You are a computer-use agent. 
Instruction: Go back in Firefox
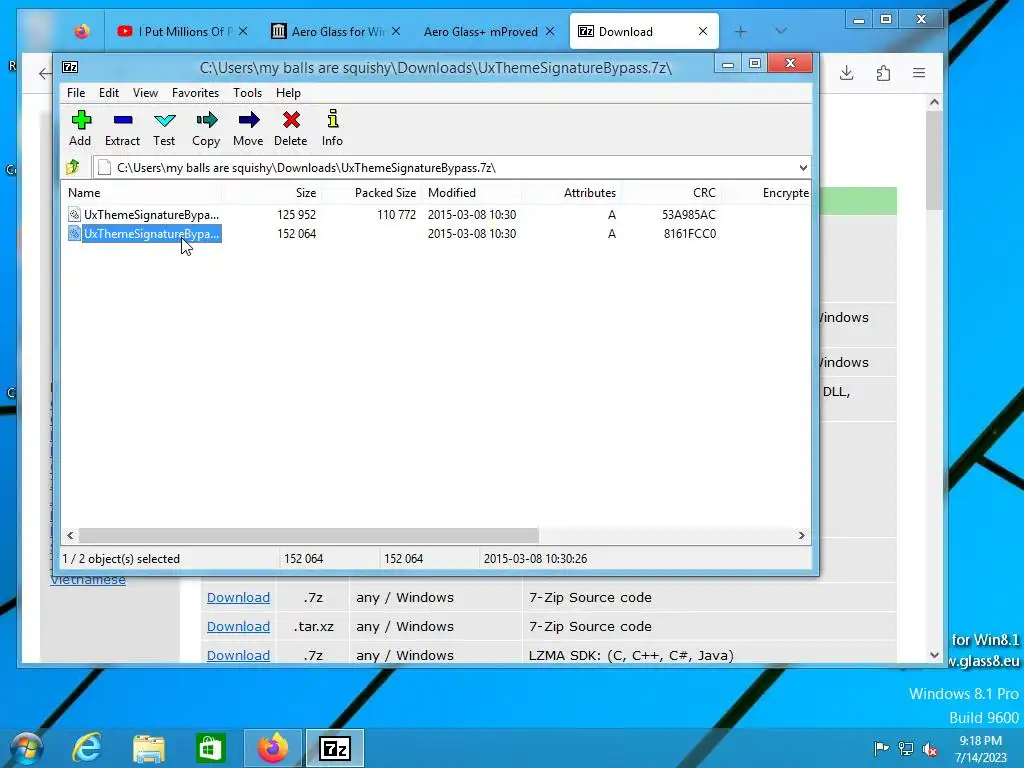(x=44, y=74)
